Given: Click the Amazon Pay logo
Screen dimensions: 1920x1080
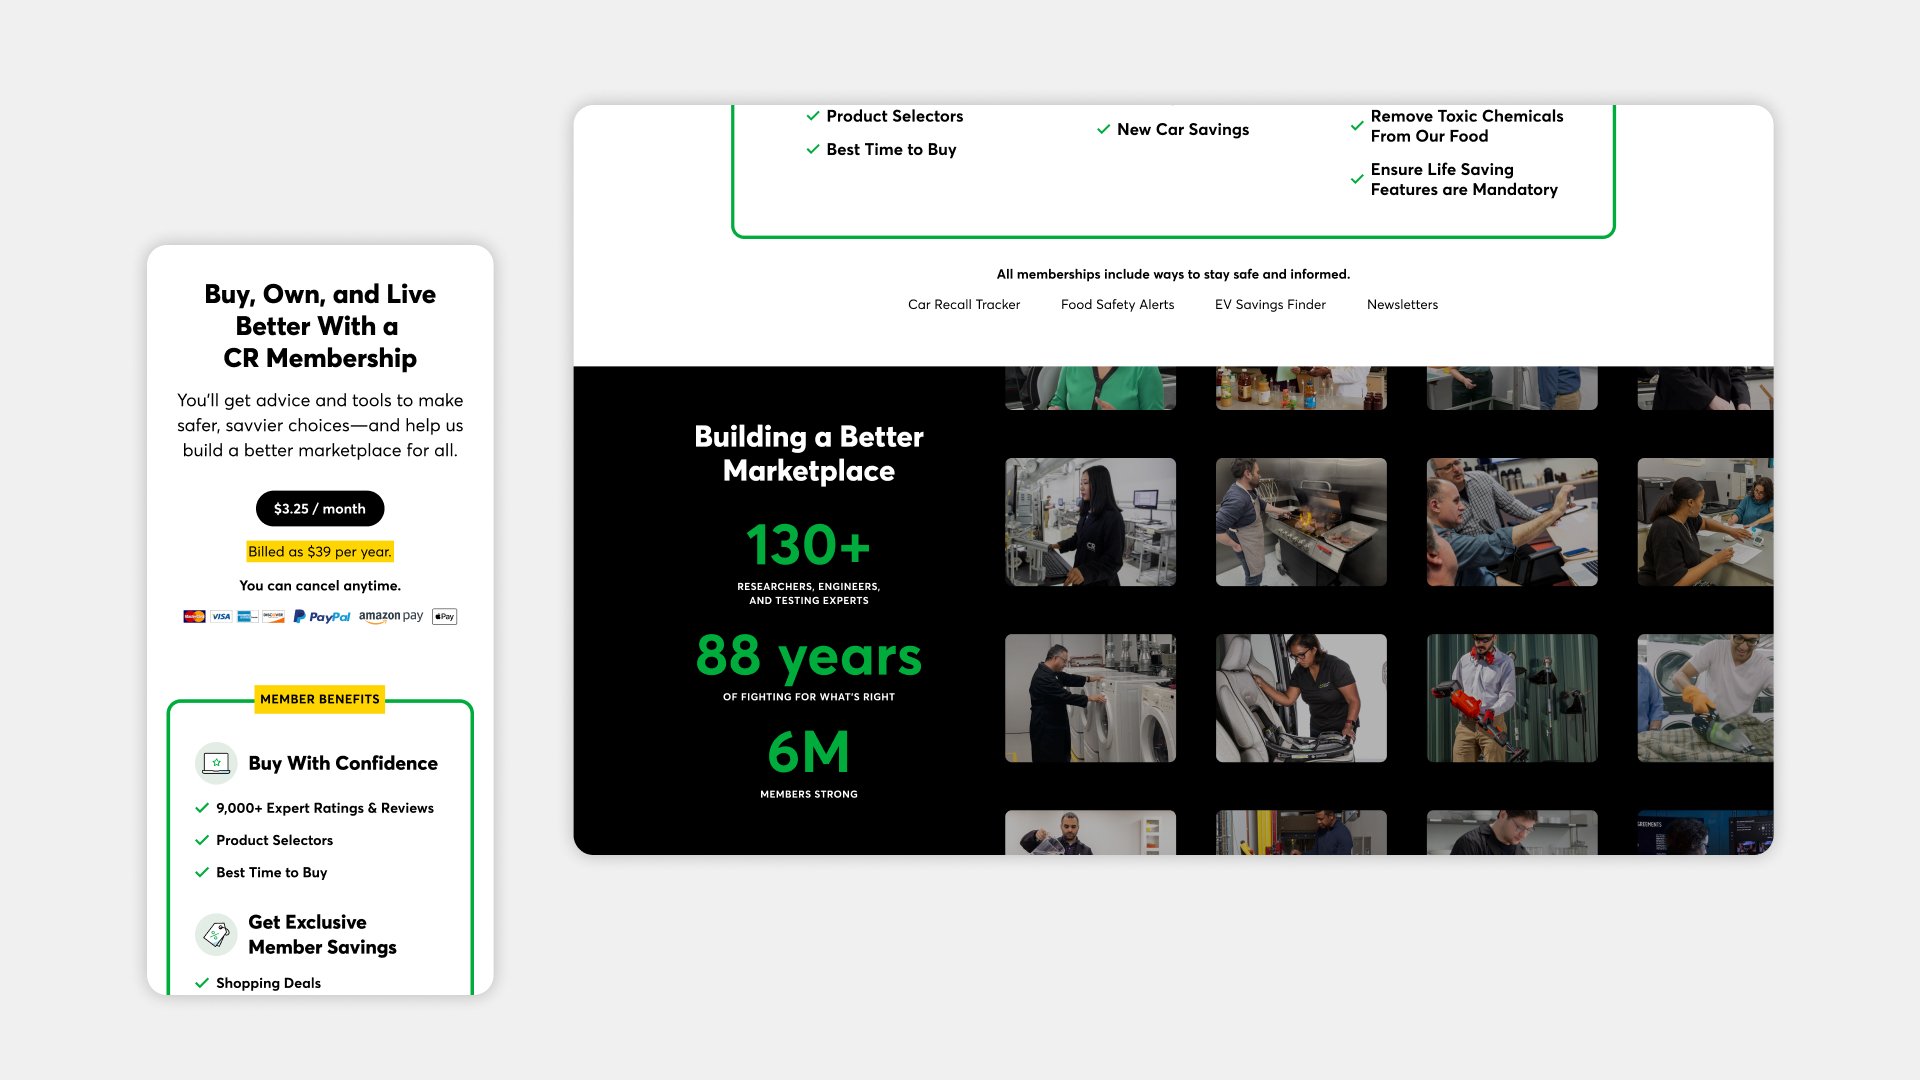Looking at the screenshot, I should point(391,617).
